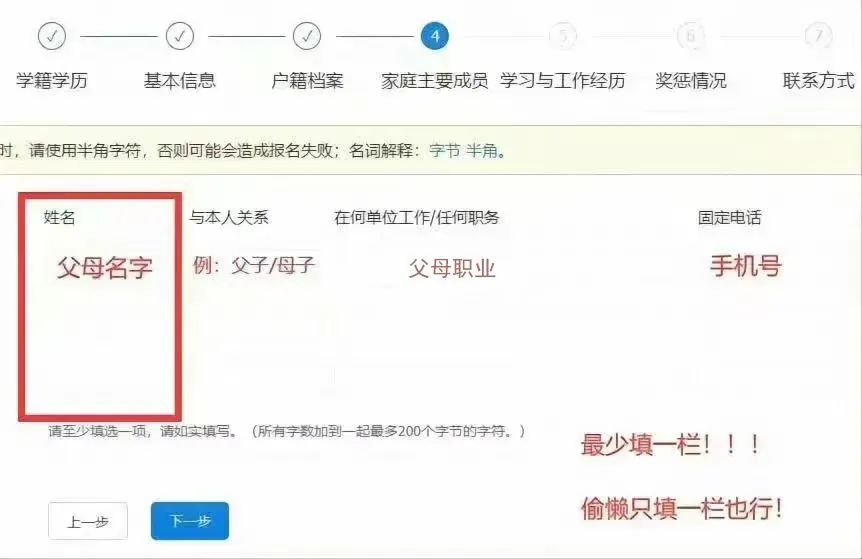Image resolution: width=862 pixels, height=559 pixels.
Task: Click the first completed step checkmark circle
Action: coord(52,36)
